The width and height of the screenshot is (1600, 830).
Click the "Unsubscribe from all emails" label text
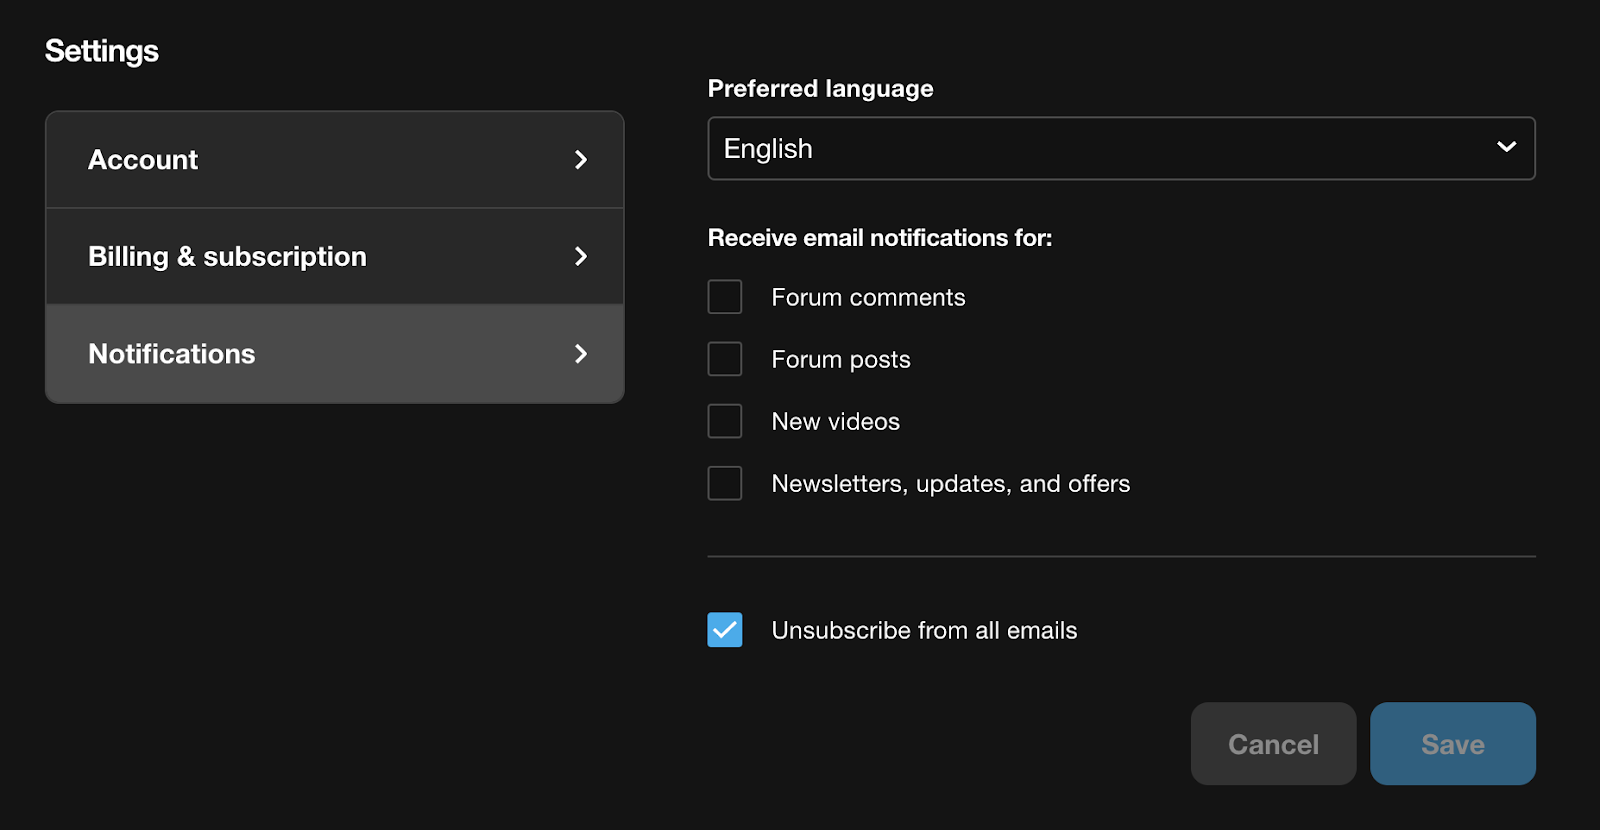(924, 630)
